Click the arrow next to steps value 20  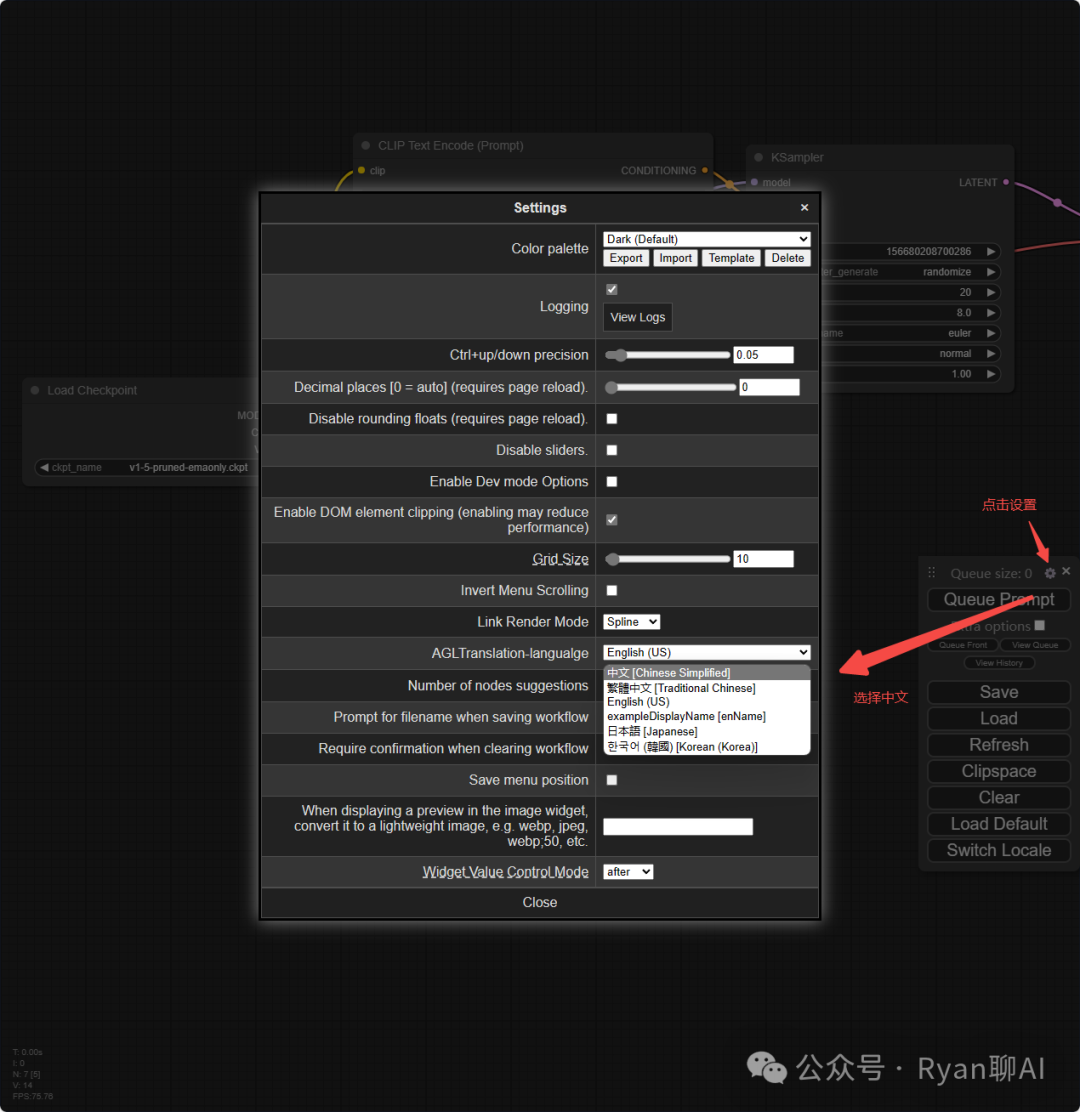coord(991,292)
